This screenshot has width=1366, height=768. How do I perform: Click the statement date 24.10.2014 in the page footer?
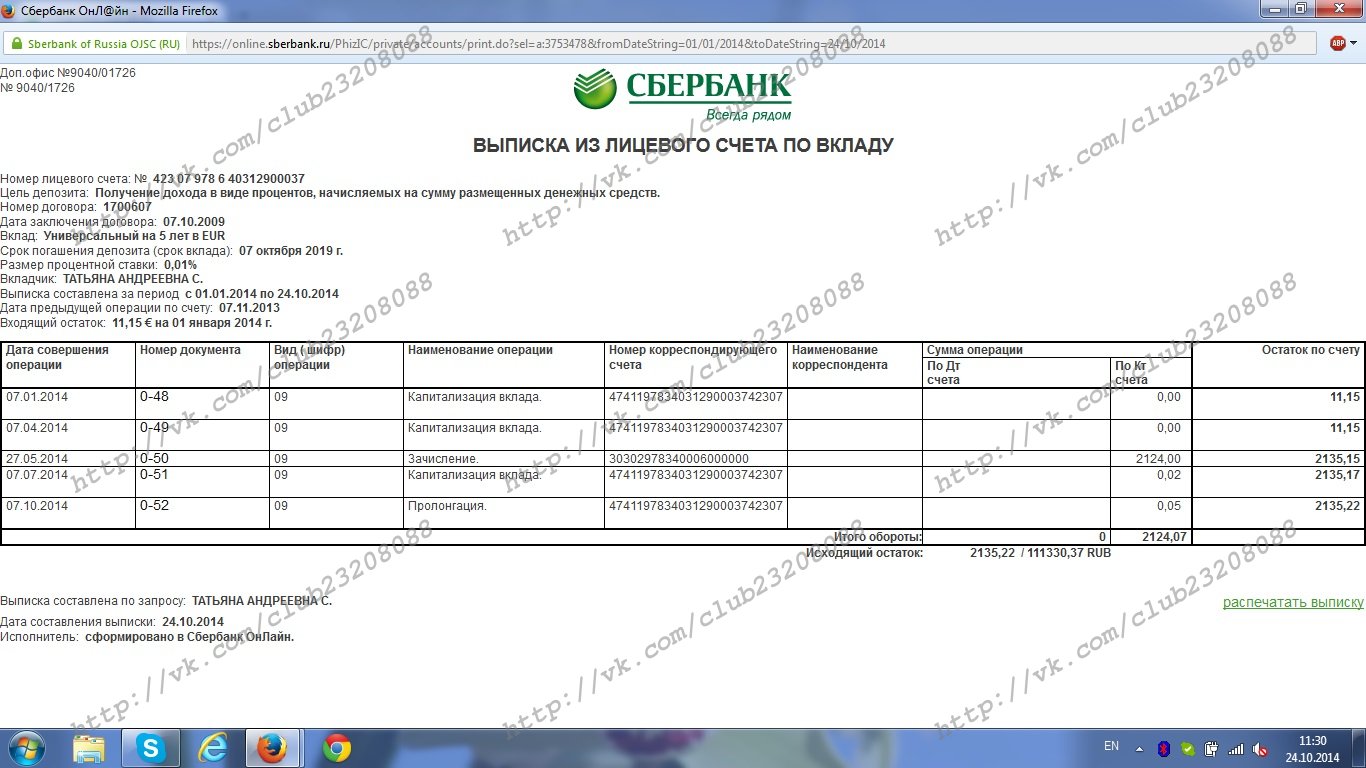pyautogui.click(x=193, y=622)
